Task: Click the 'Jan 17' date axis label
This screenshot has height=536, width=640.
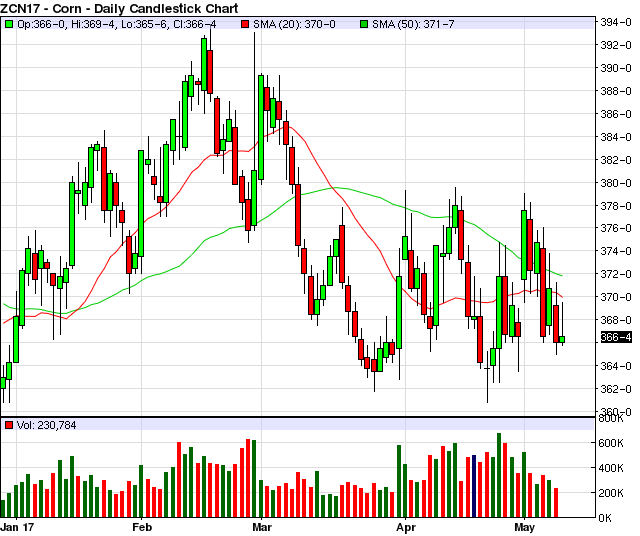Action: point(17,527)
